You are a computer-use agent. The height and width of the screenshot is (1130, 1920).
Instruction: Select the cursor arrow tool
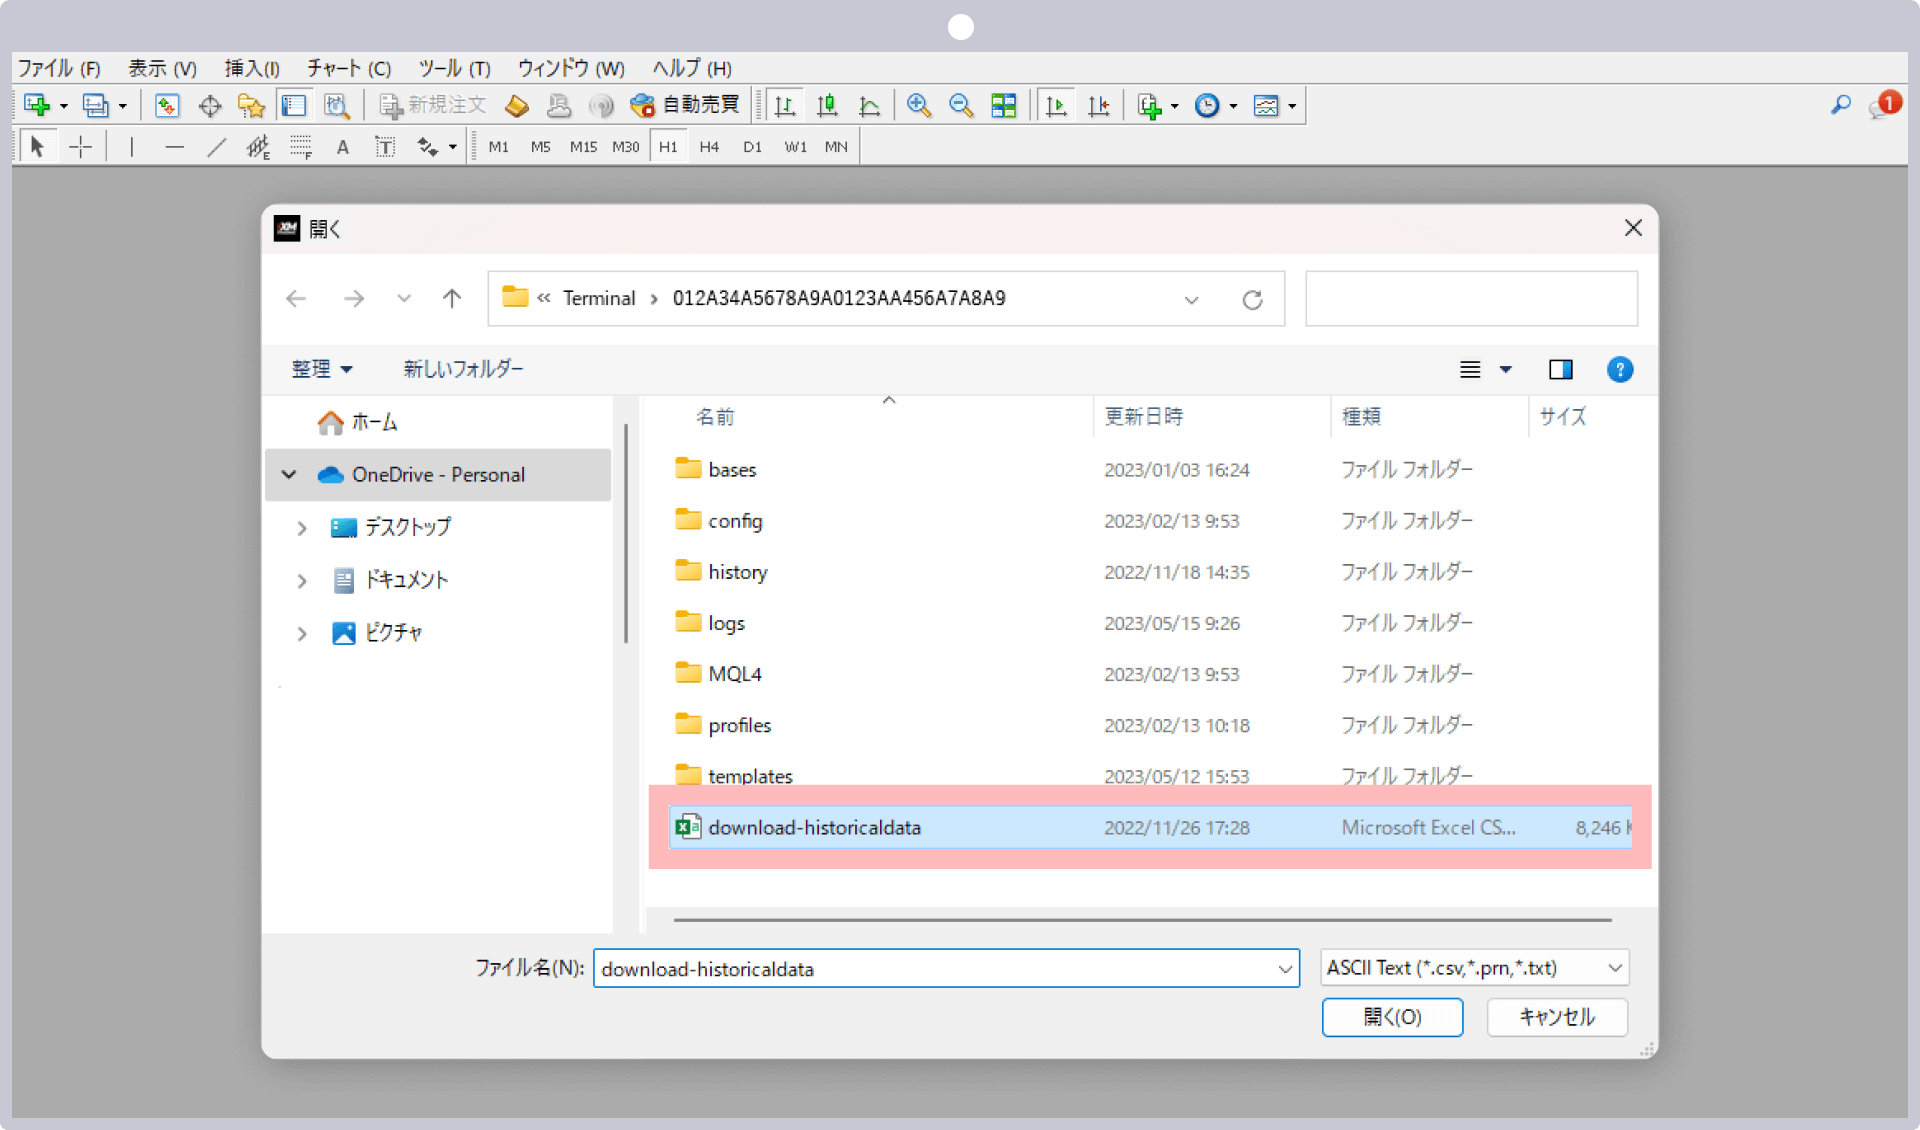[x=37, y=147]
